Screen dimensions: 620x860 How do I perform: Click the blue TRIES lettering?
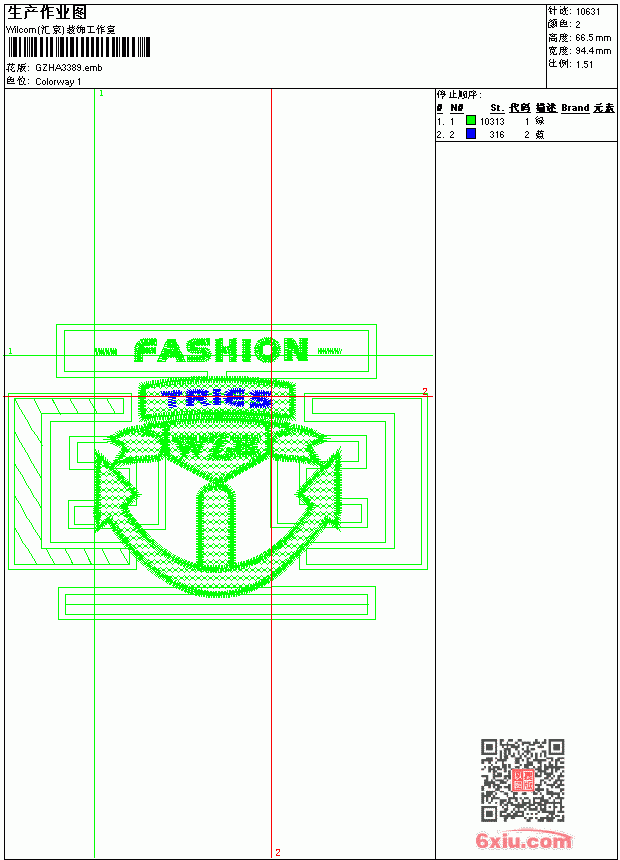tap(217, 399)
